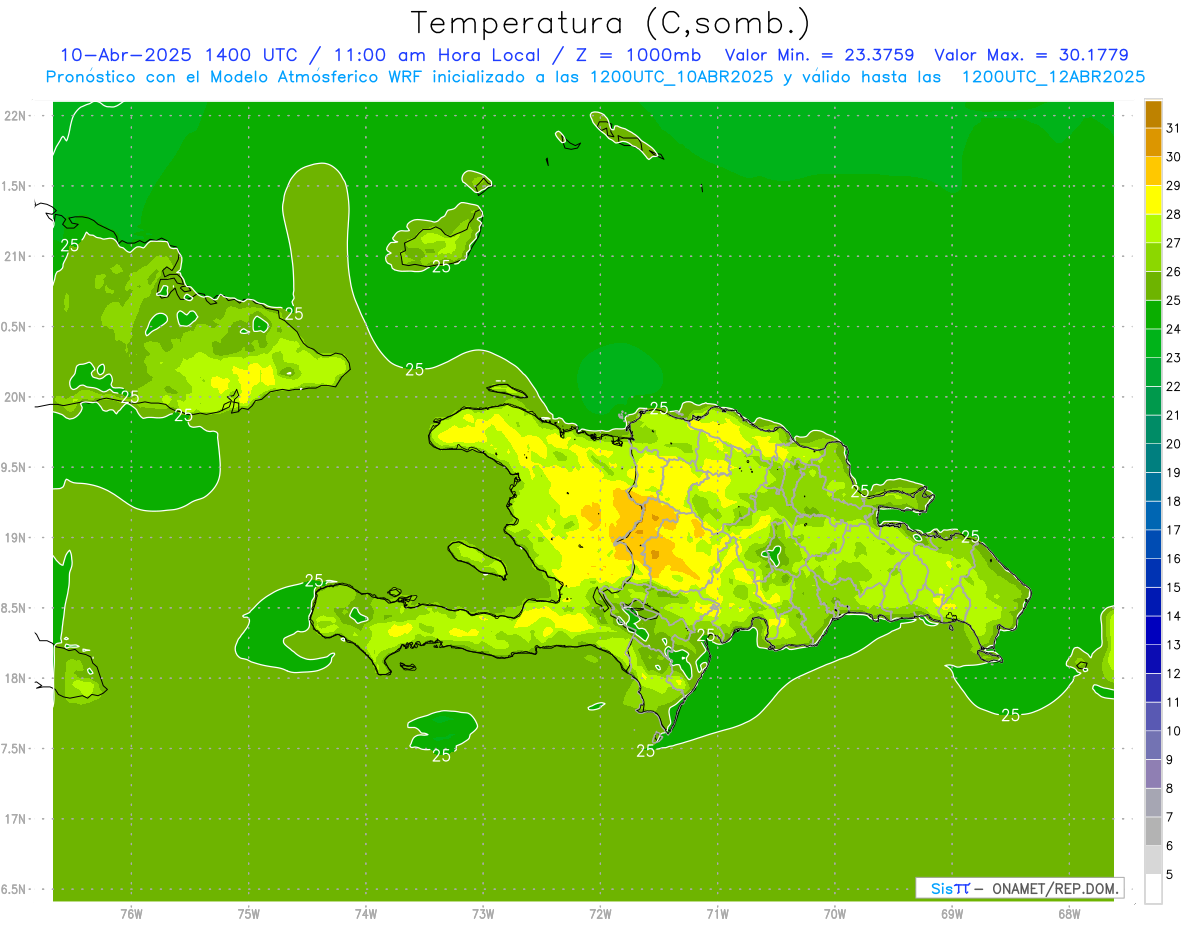Click the latitude label "22N"
1200x927 pixels.
click(x=15, y=115)
